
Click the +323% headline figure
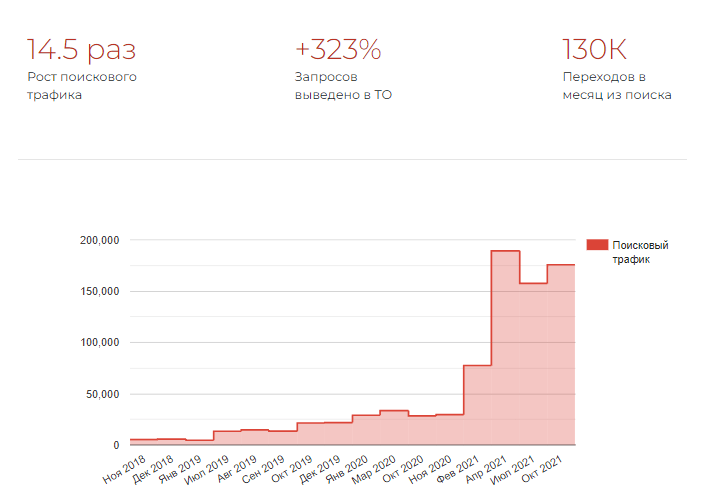(338, 49)
